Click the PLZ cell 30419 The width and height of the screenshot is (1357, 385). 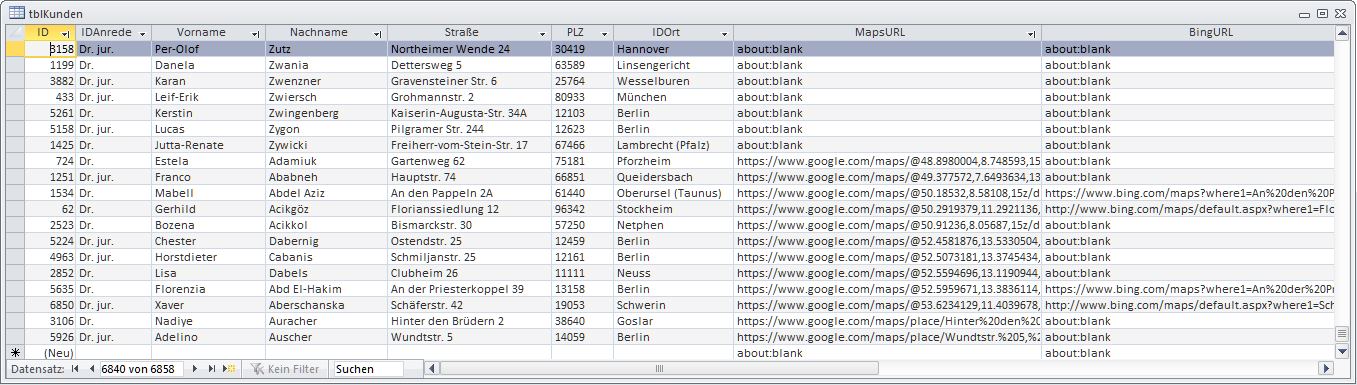click(x=582, y=49)
